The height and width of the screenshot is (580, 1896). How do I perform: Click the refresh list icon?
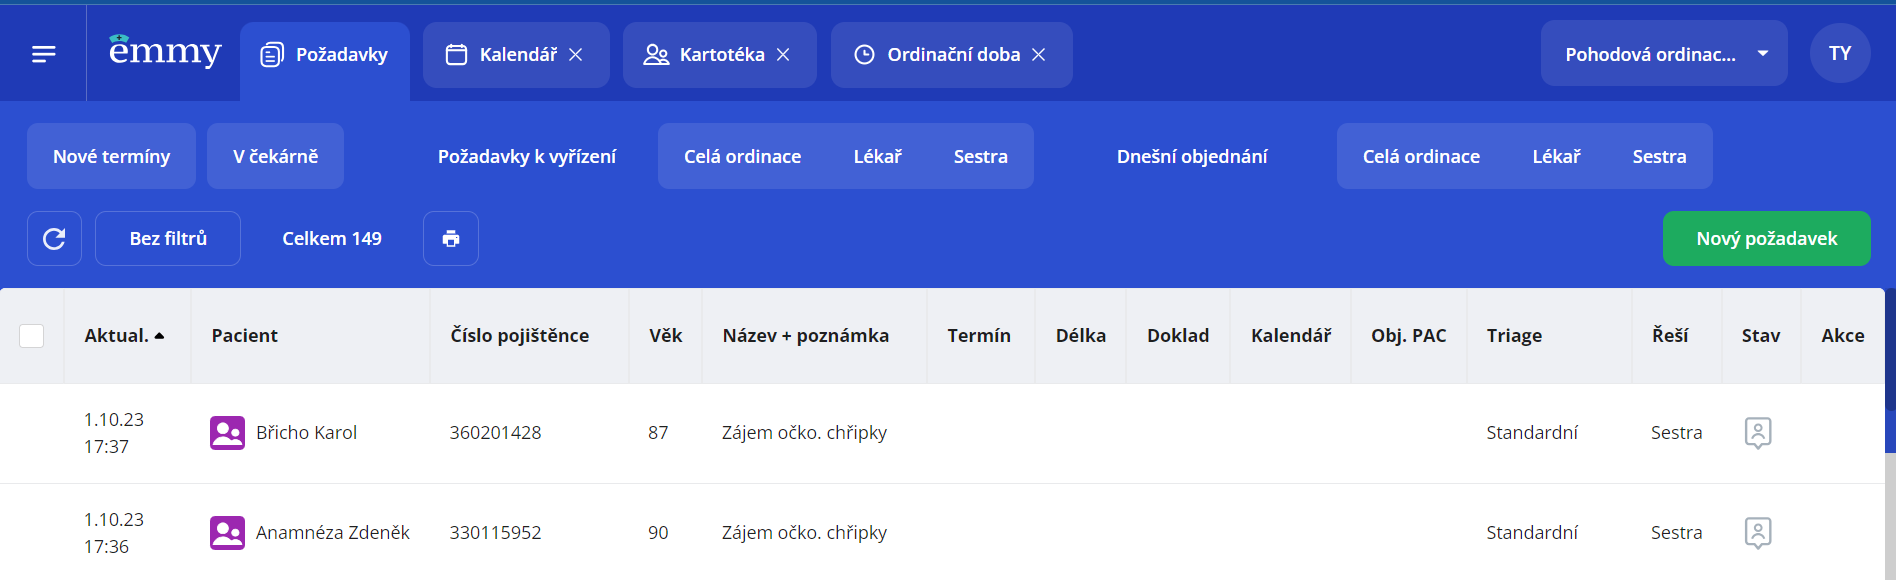click(x=54, y=238)
